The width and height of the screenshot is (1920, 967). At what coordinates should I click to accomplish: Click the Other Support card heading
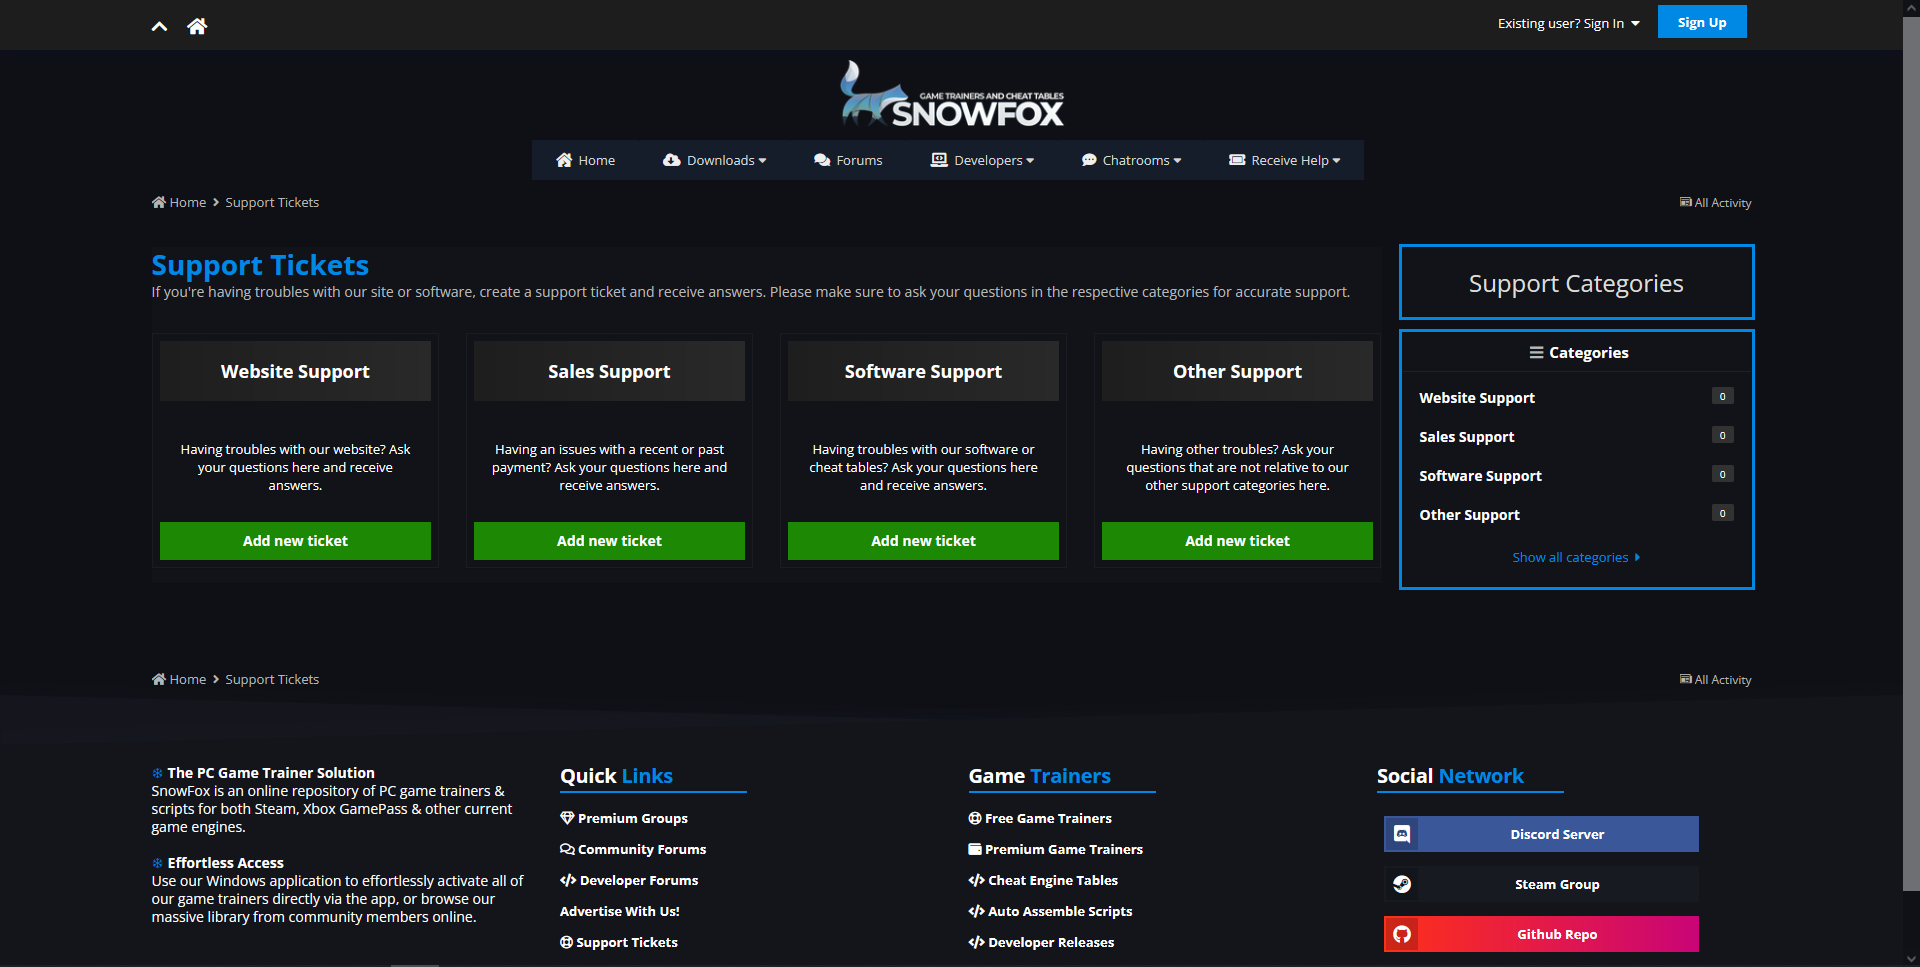[1237, 371]
